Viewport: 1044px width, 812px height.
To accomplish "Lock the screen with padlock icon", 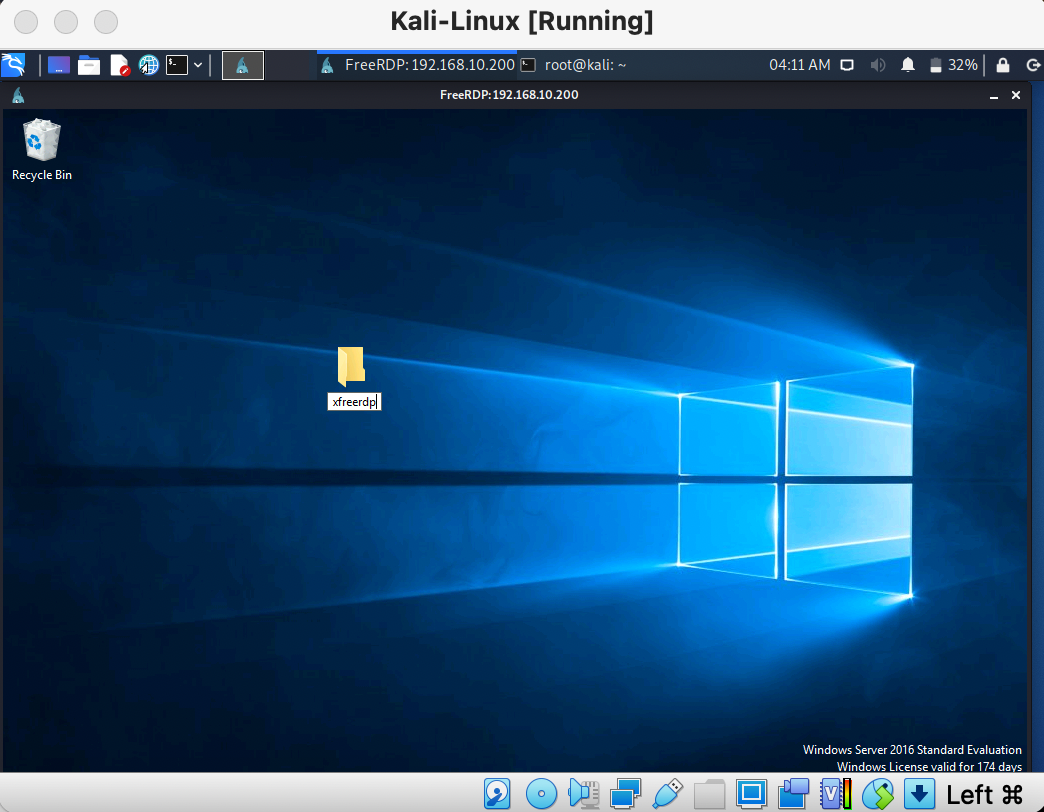I will tap(1003, 65).
